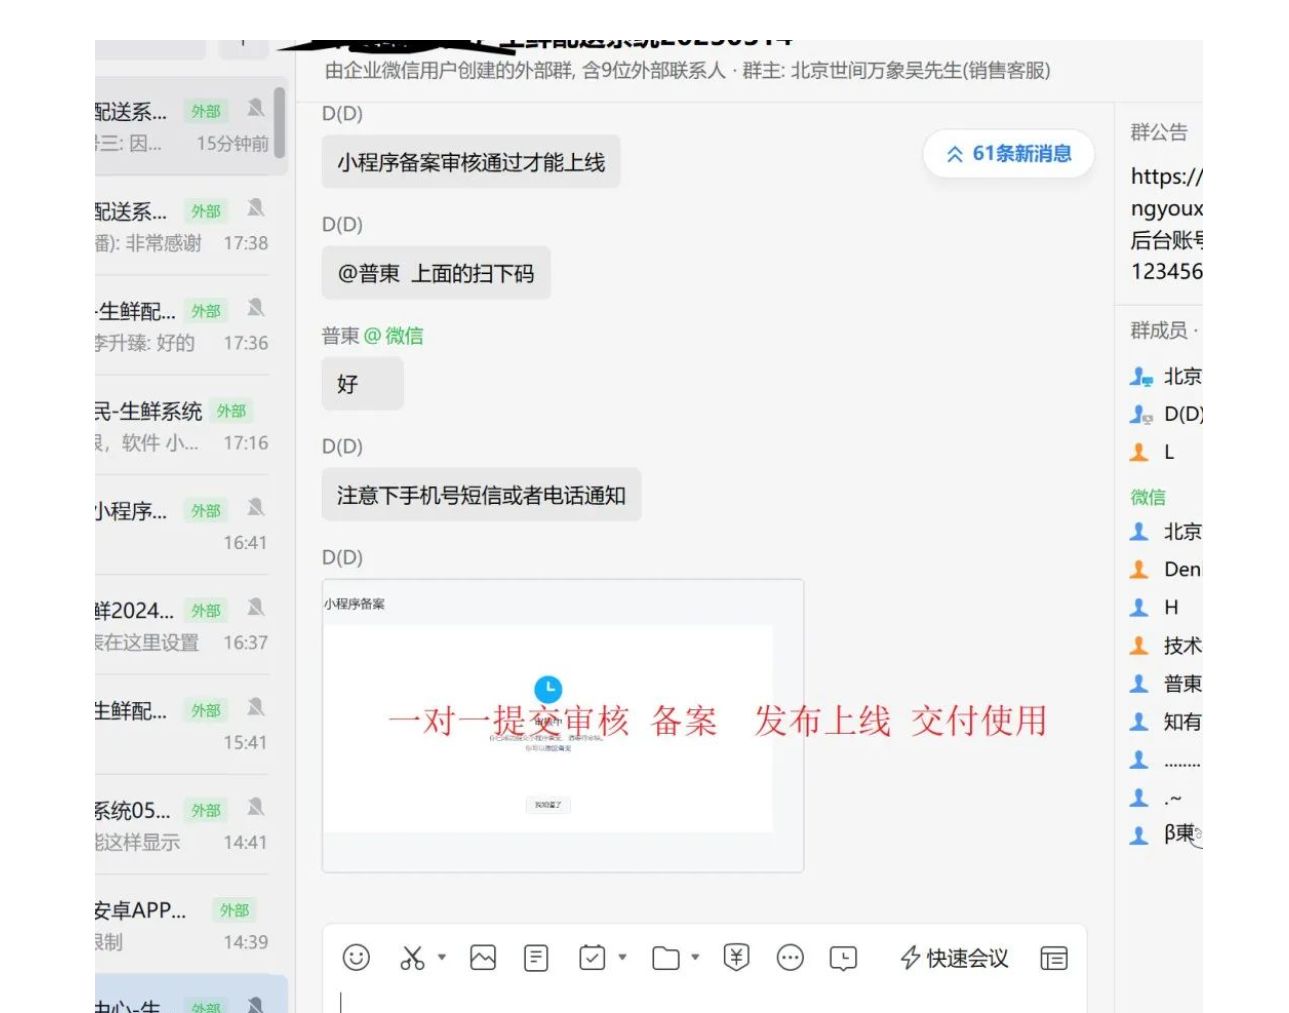
Task: Click message 小程序备案审核通过才能上线
Action: click(471, 162)
